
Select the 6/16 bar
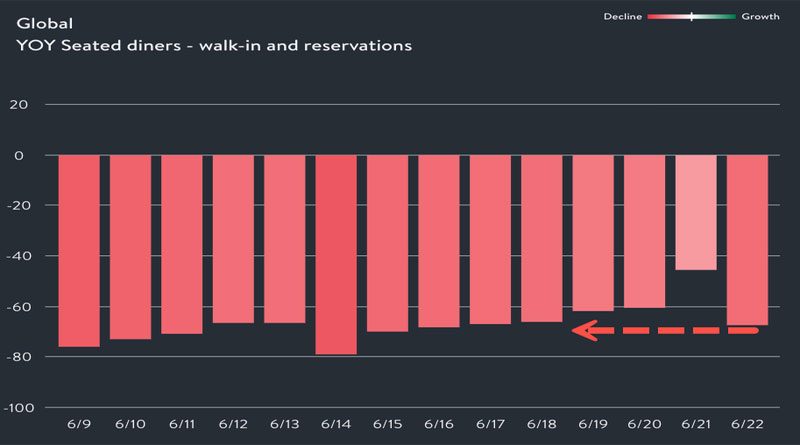tap(439, 241)
